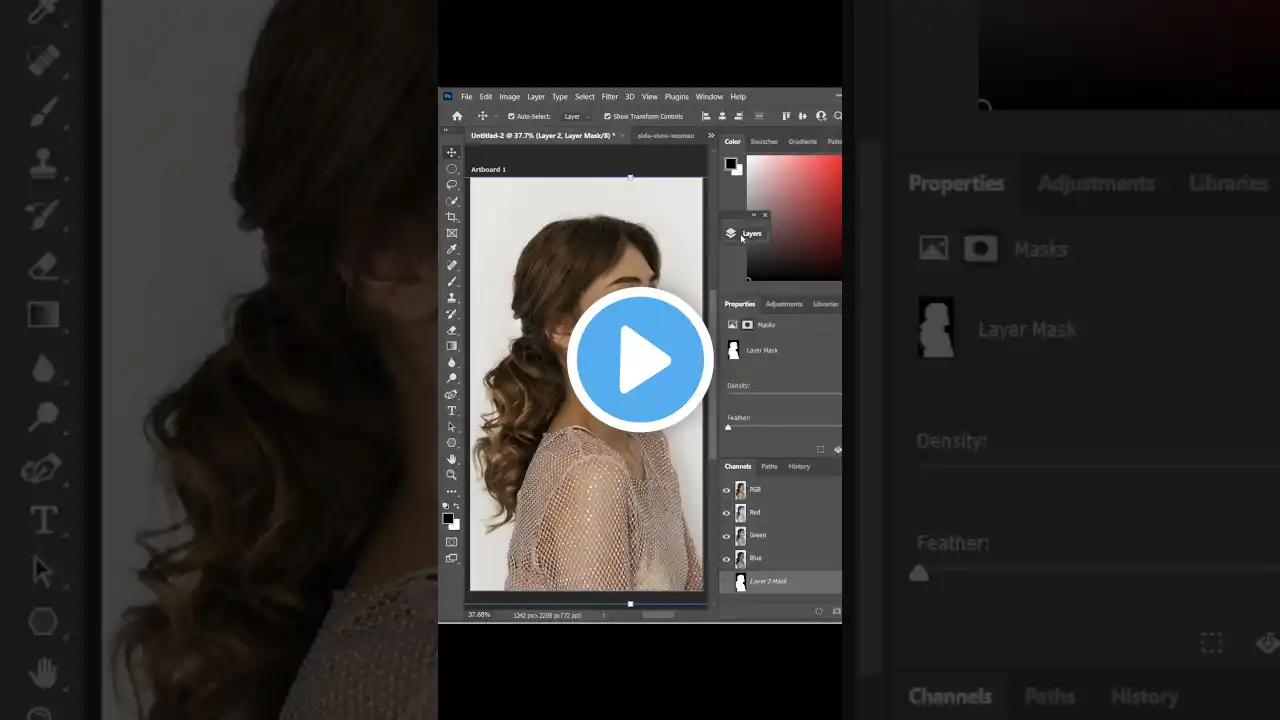The image size is (1280, 720).
Task: Select the Zoom tool
Action: pos(452,475)
